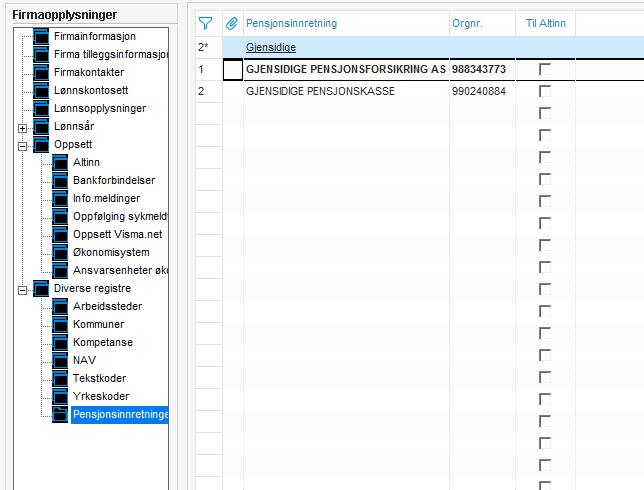Click row number 1 header
This screenshot has width=644, height=490.
[x=209, y=69]
